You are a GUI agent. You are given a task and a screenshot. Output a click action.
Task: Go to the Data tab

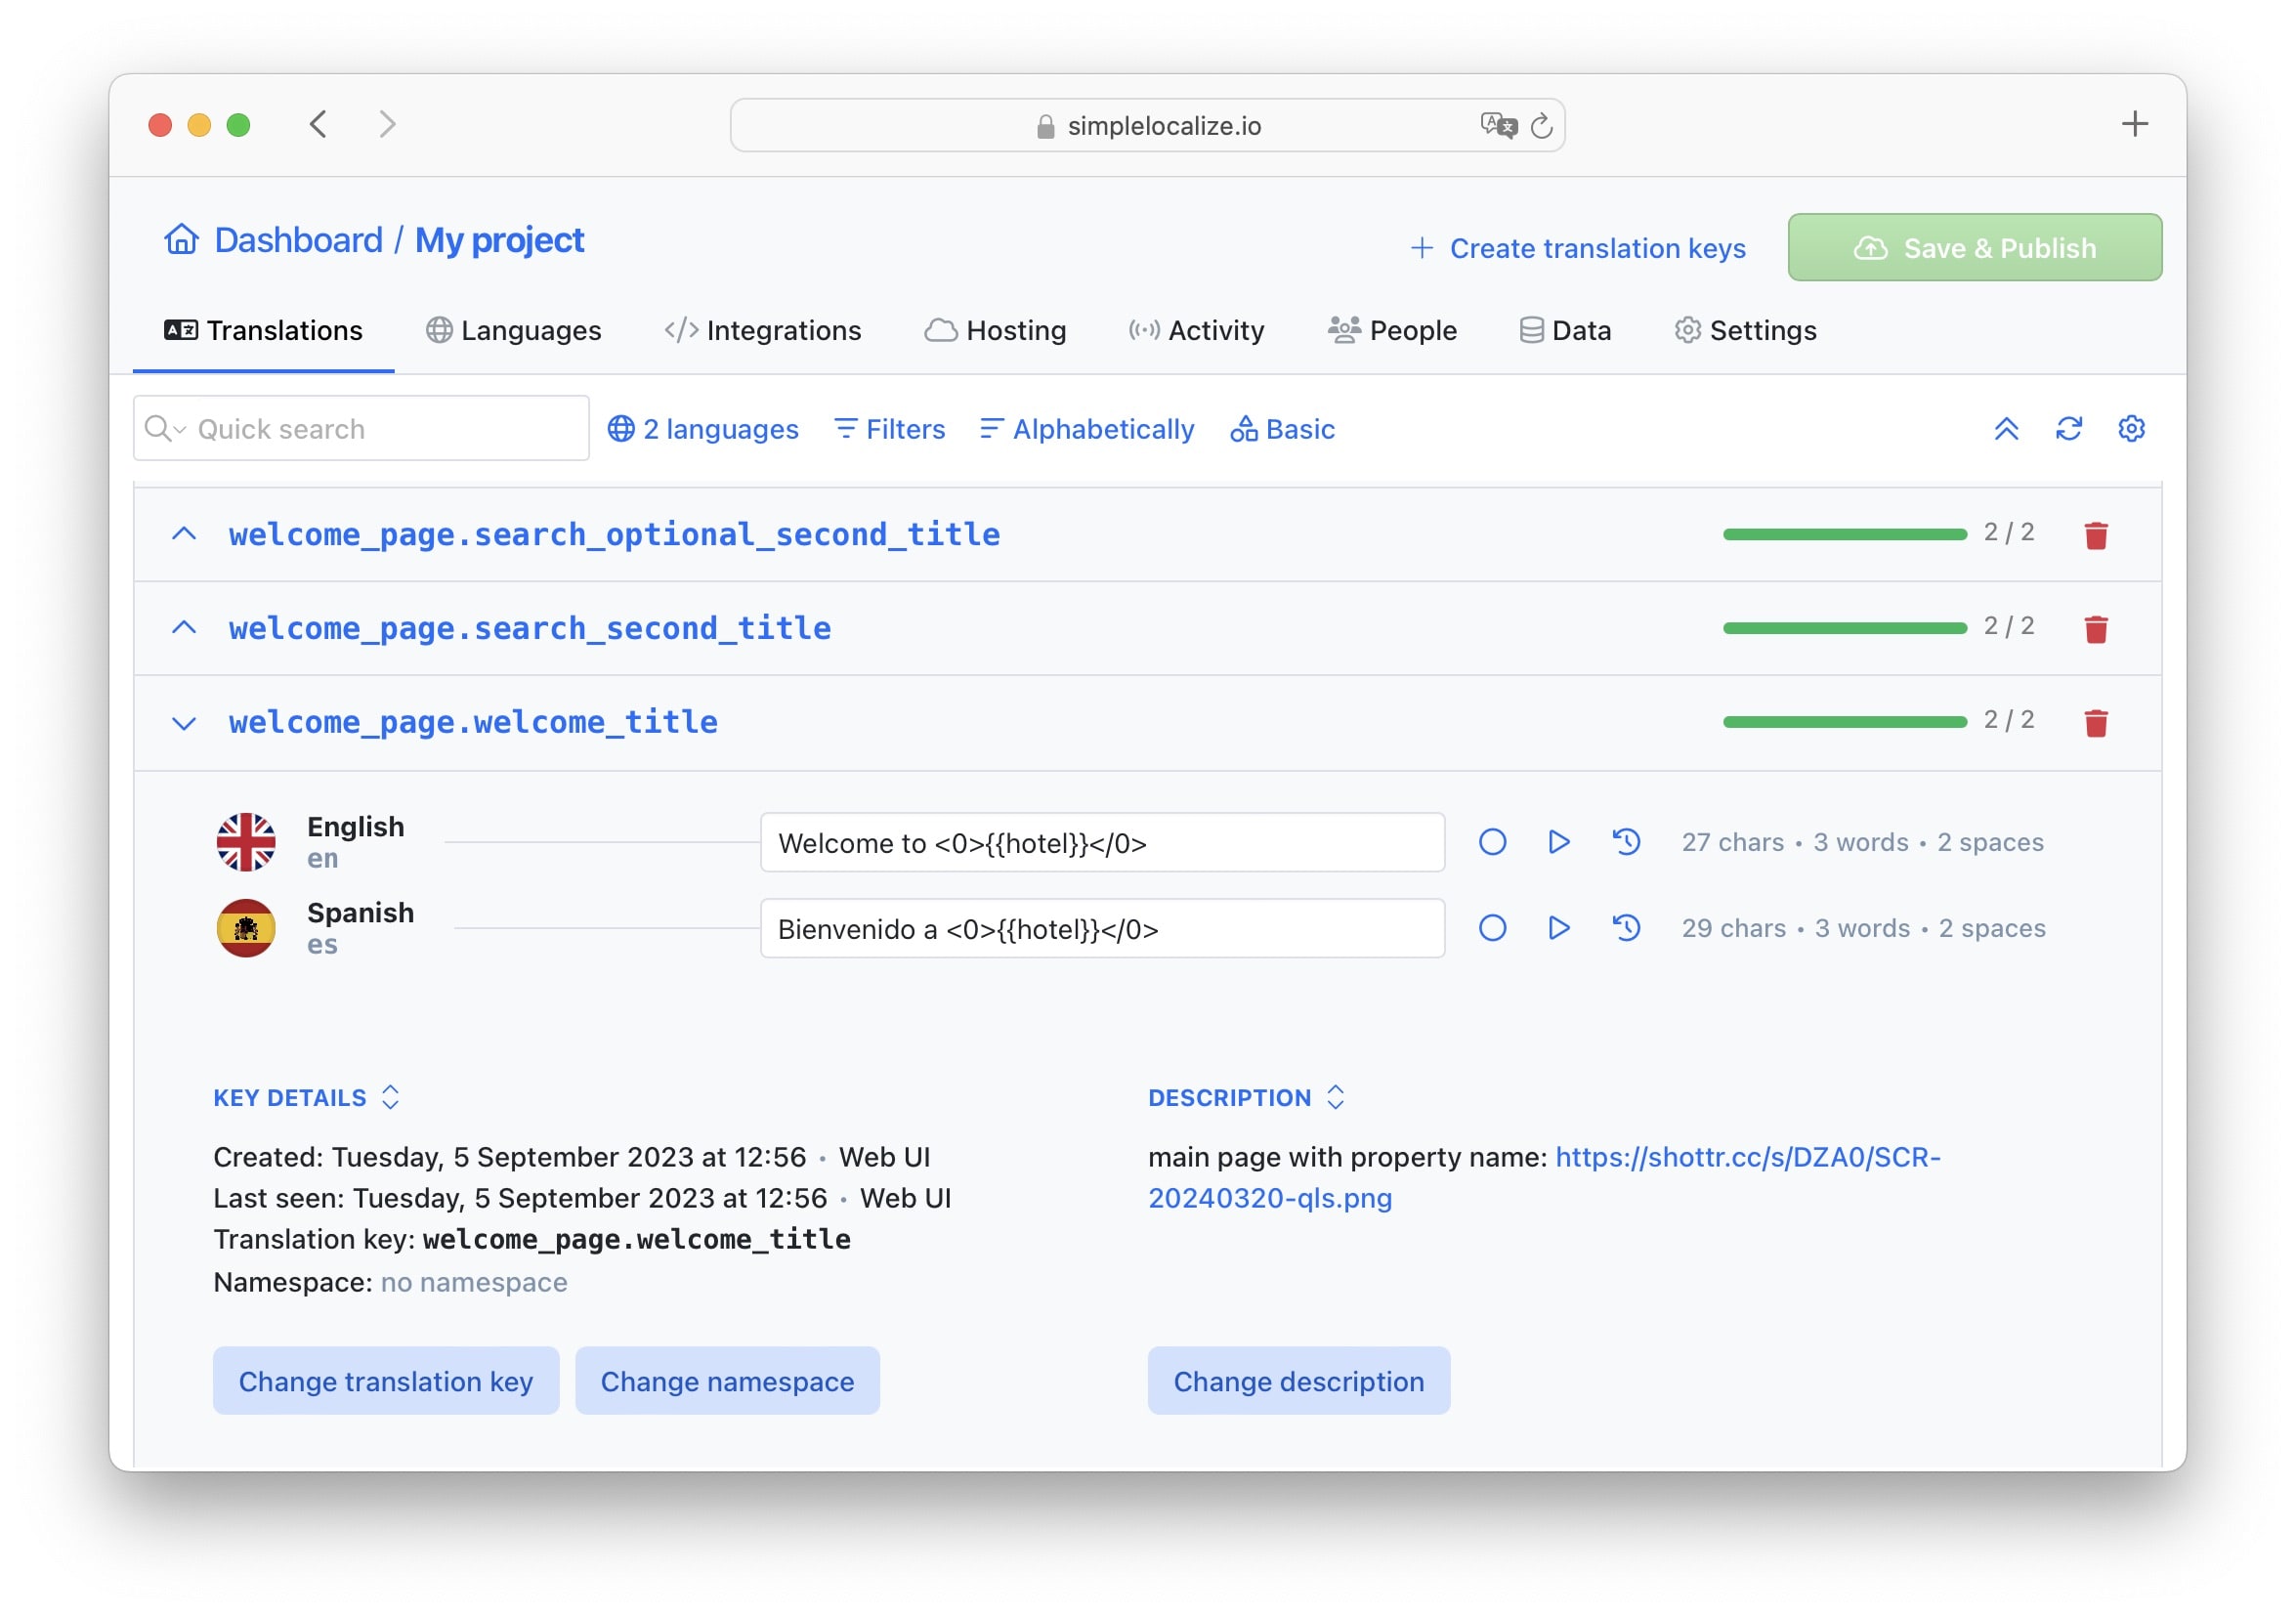[1565, 330]
